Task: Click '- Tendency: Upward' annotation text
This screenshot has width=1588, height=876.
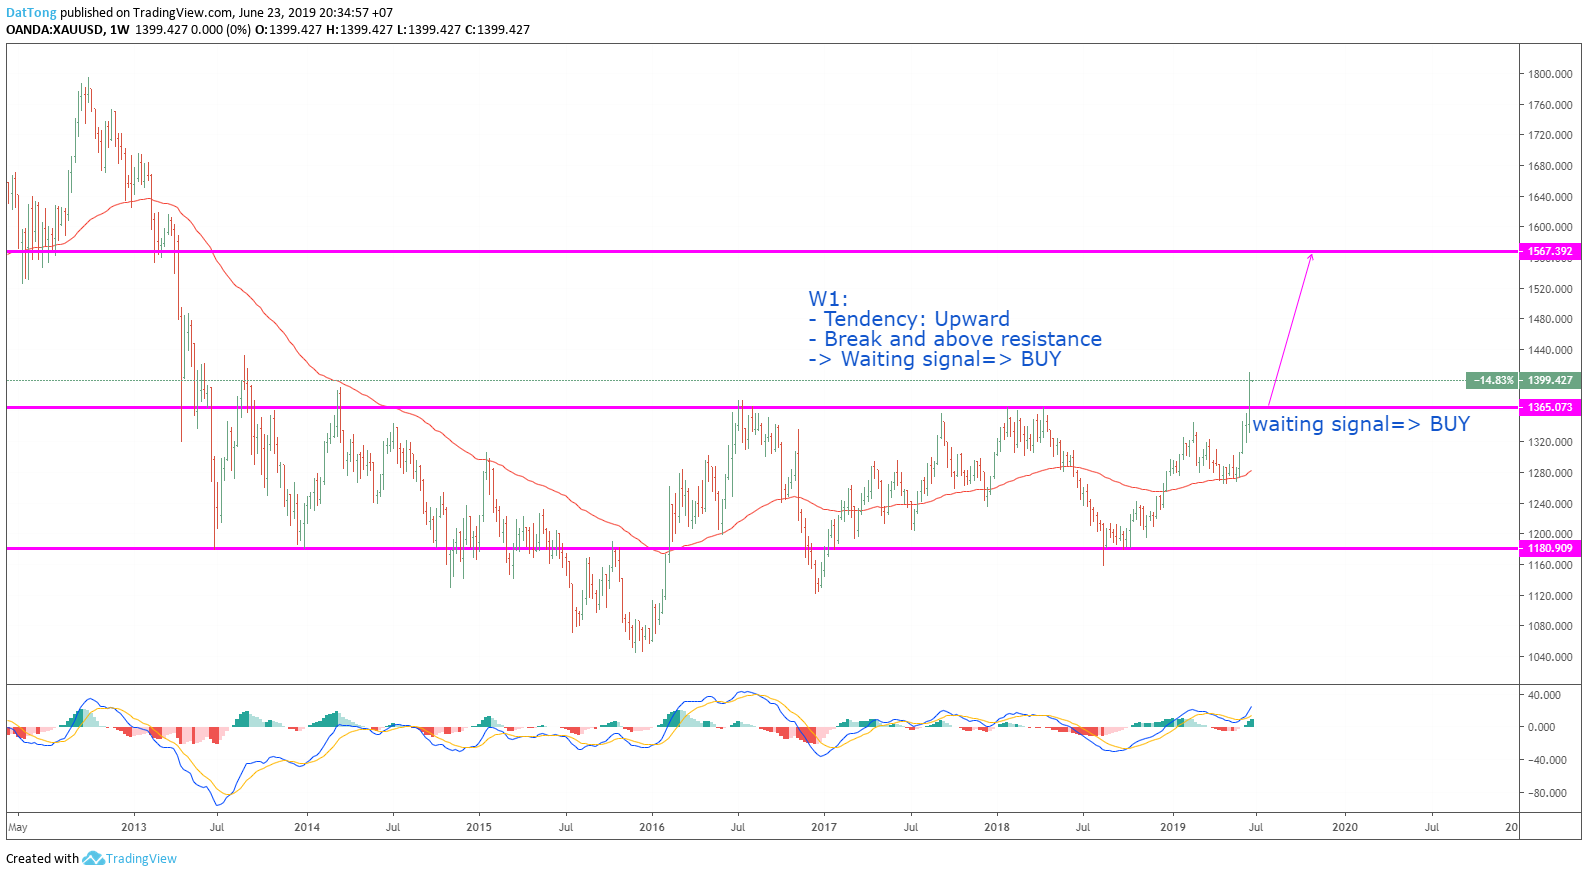Action: coord(909,319)
